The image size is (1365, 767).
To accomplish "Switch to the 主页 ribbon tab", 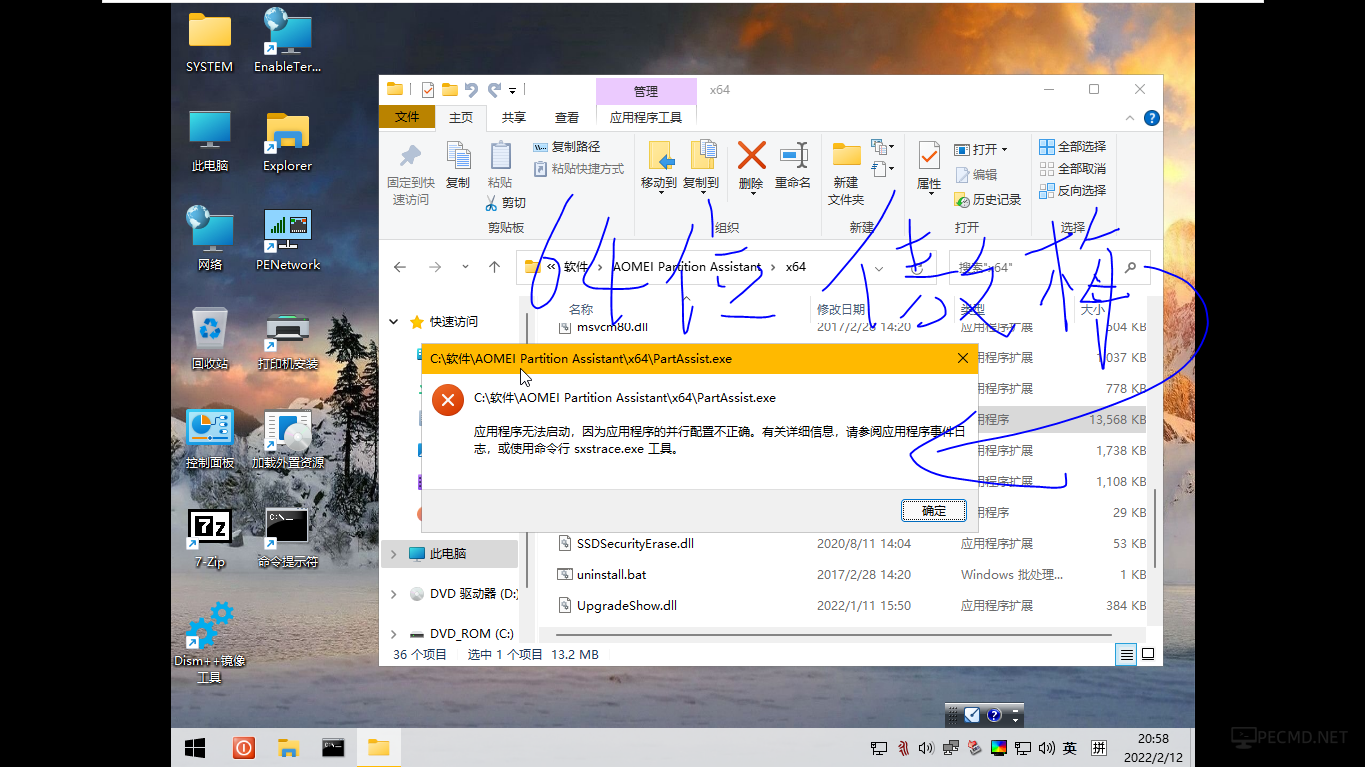I will pyautogui.click(x=461, y=118).
